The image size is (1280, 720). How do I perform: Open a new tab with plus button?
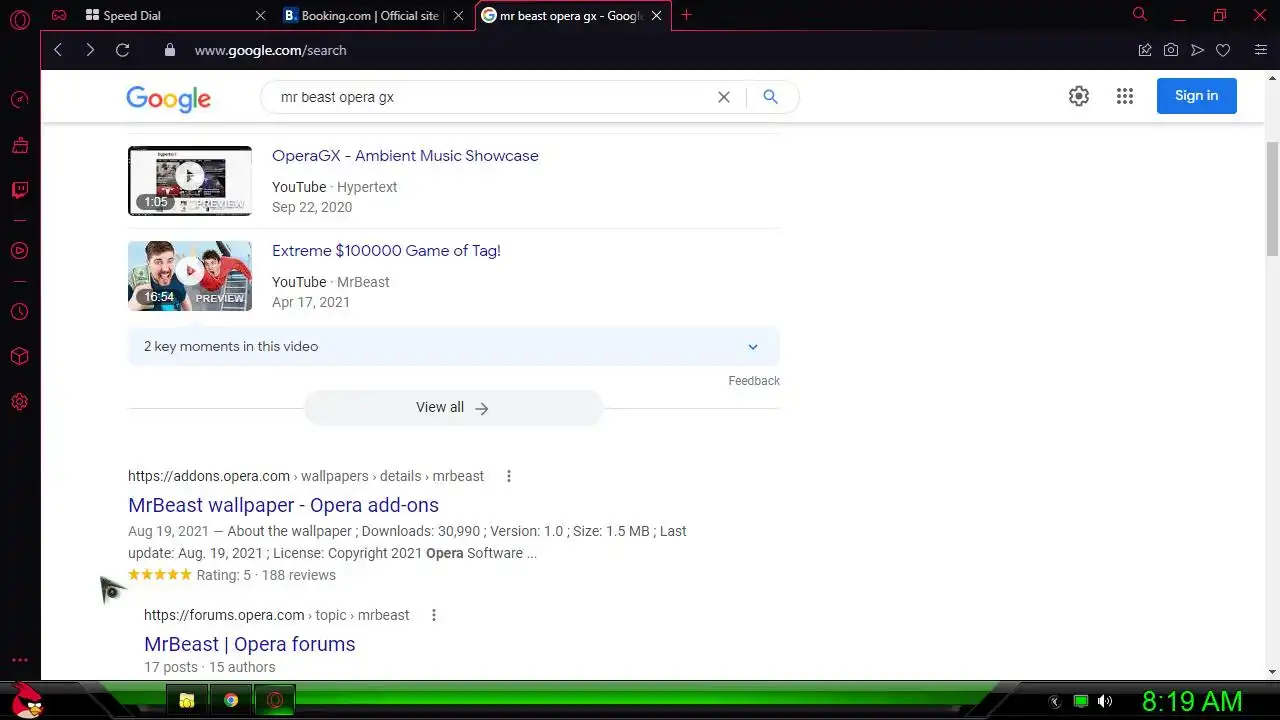tap(686, 15)
